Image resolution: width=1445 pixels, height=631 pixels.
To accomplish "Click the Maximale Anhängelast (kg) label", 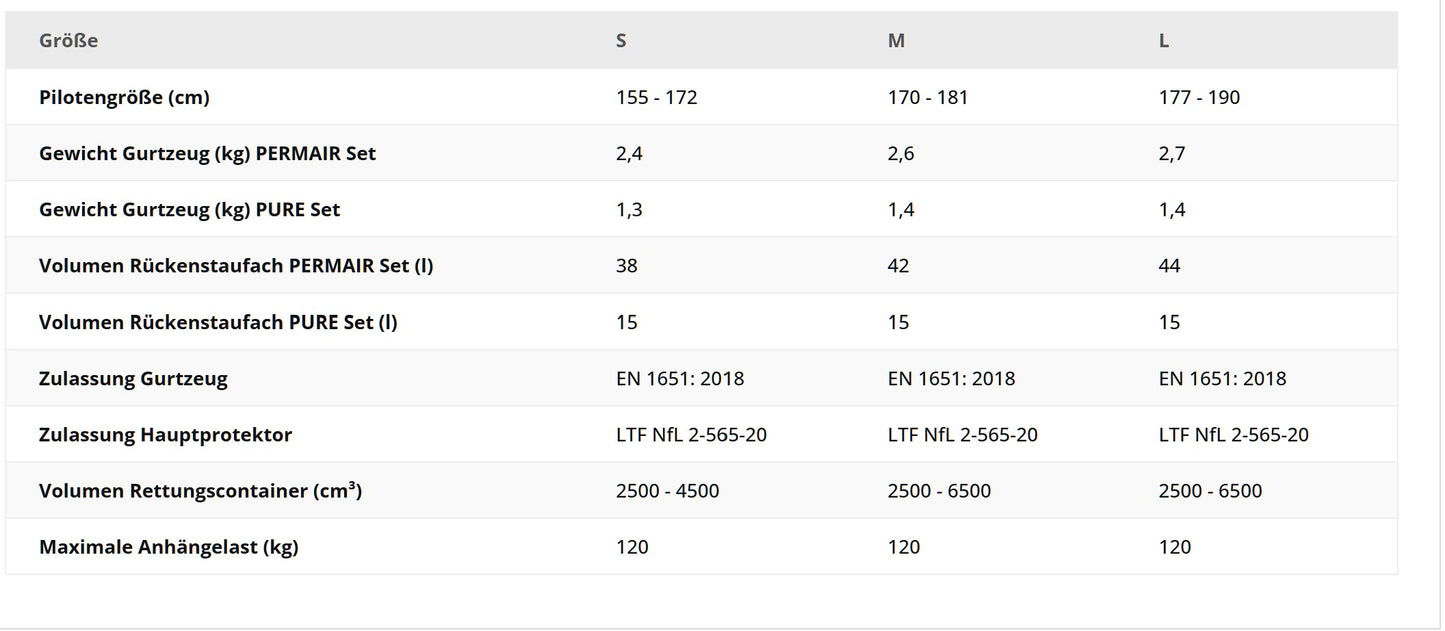I will (168, 546).
